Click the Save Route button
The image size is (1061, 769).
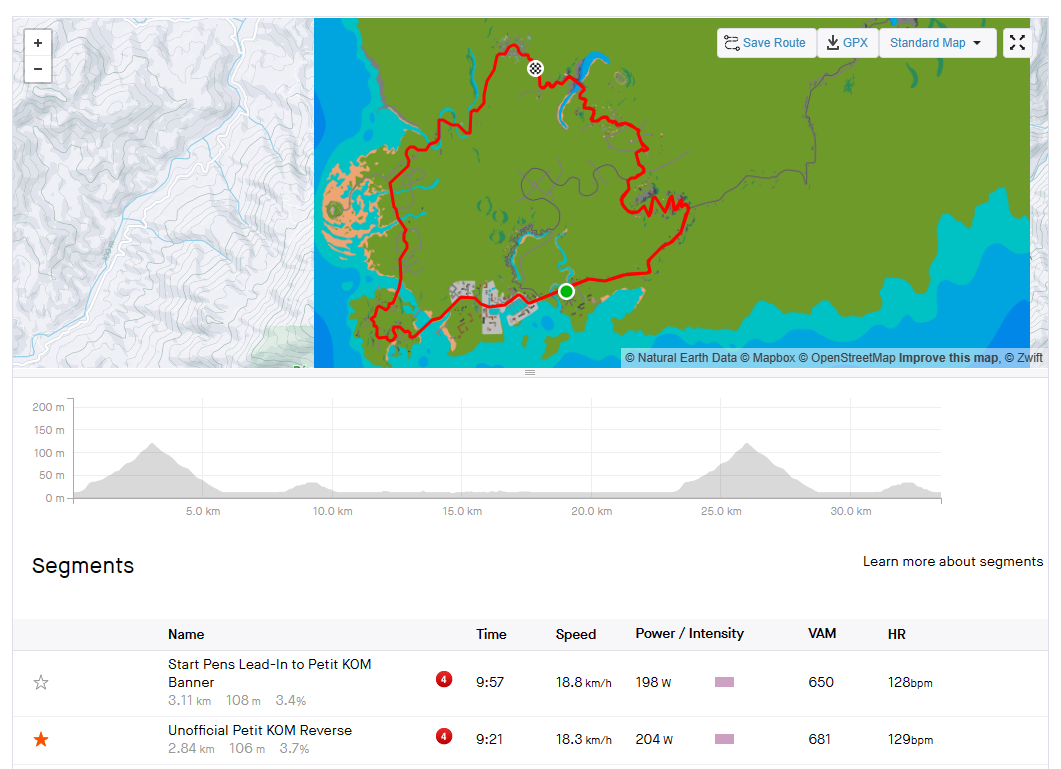pos(766,43)
